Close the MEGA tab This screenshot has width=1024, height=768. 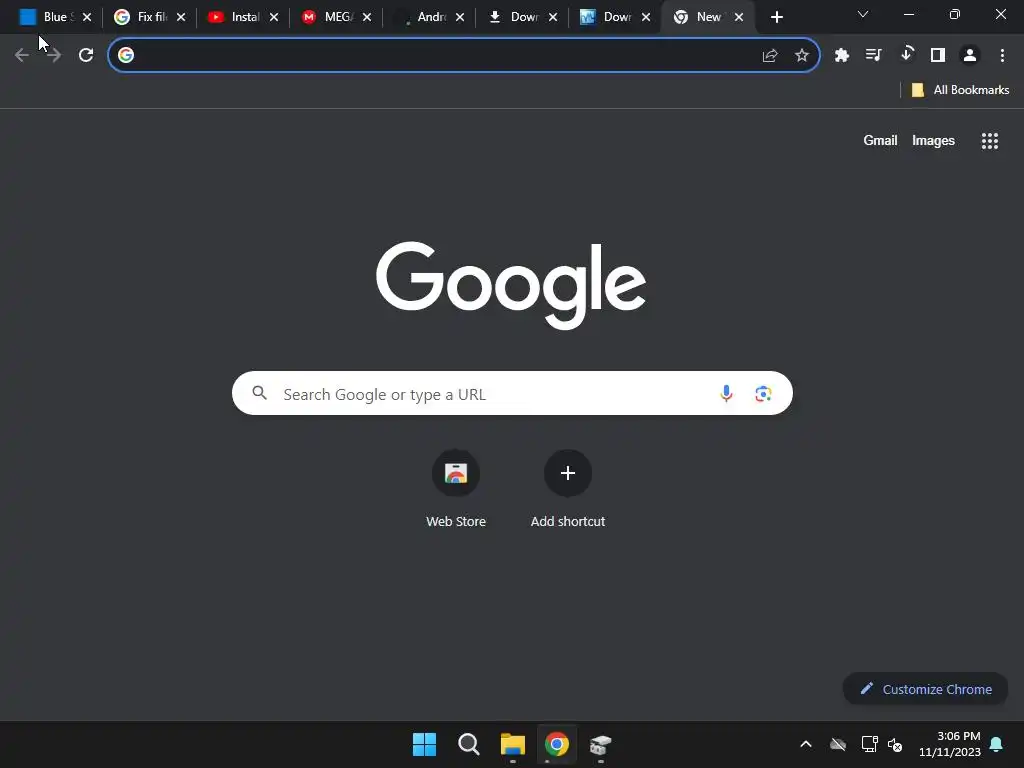tap(367, 17)
